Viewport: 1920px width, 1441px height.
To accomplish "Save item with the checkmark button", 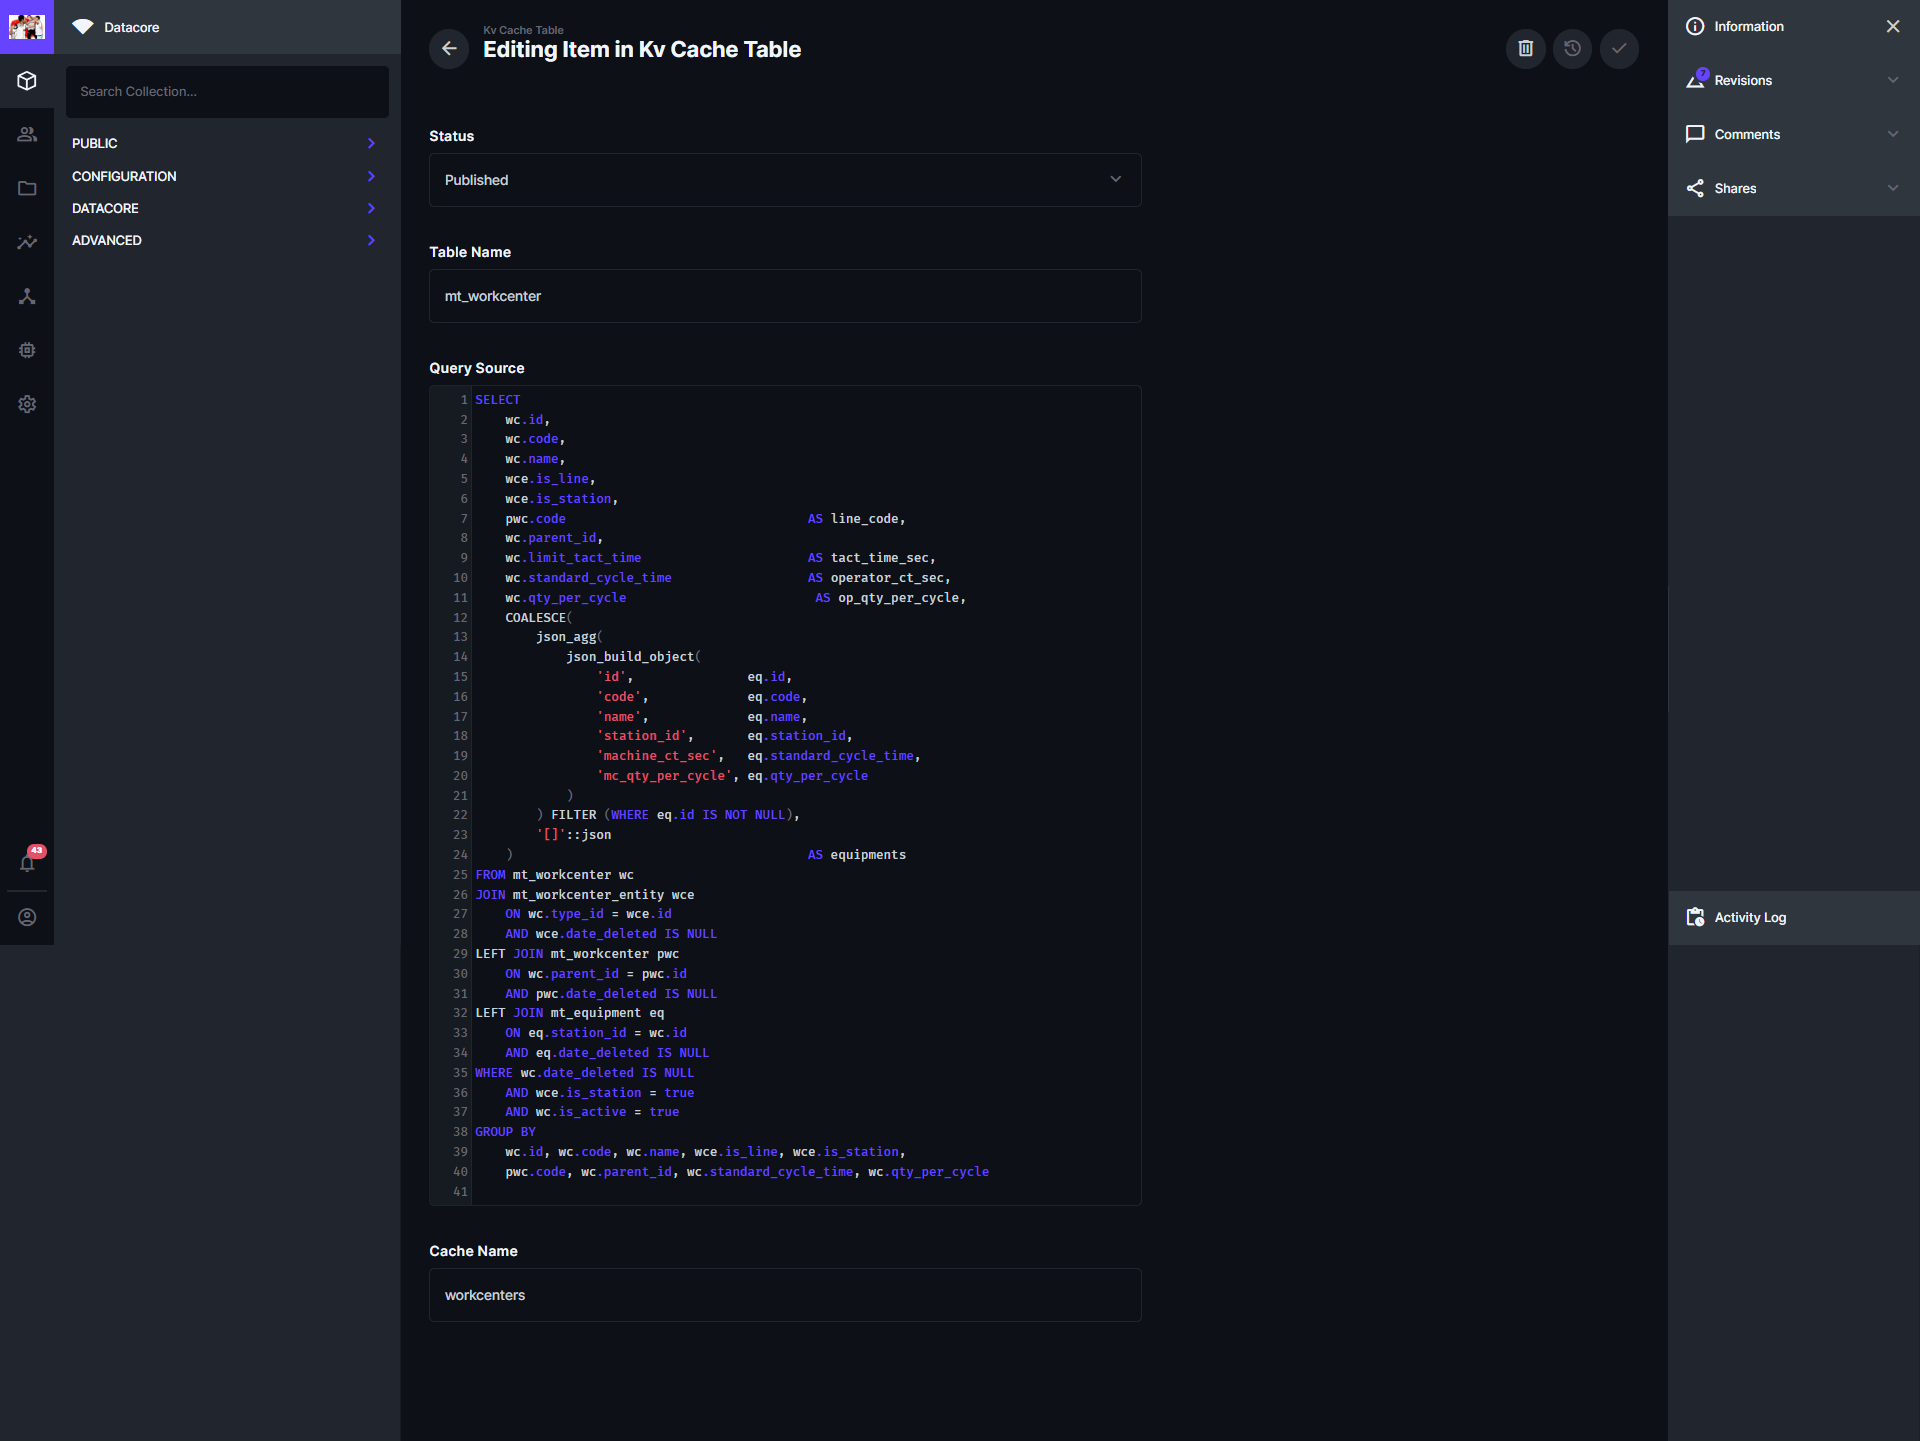I will click(1619, 49).
